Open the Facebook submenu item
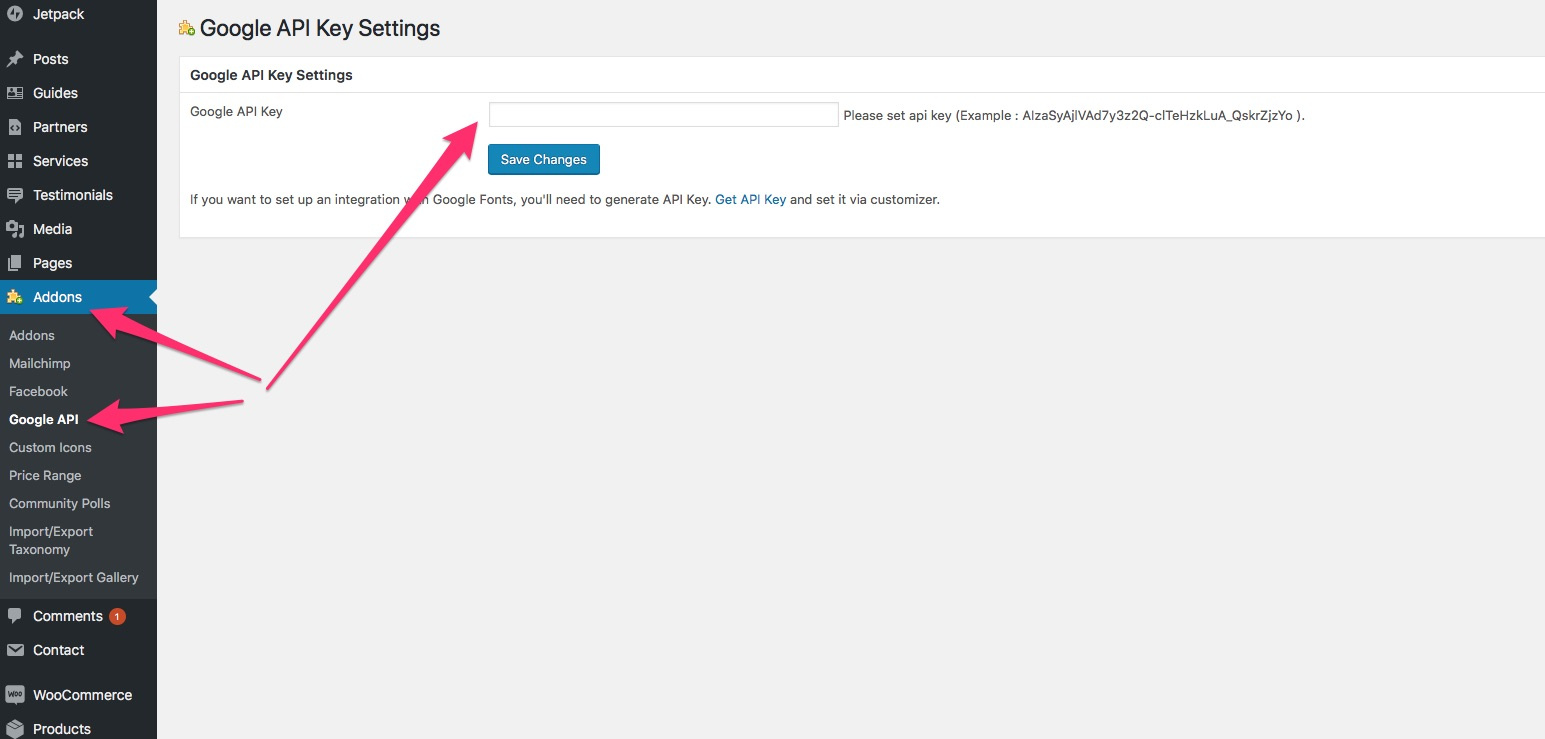1545x739 pixels. click(x=38, y=391)
